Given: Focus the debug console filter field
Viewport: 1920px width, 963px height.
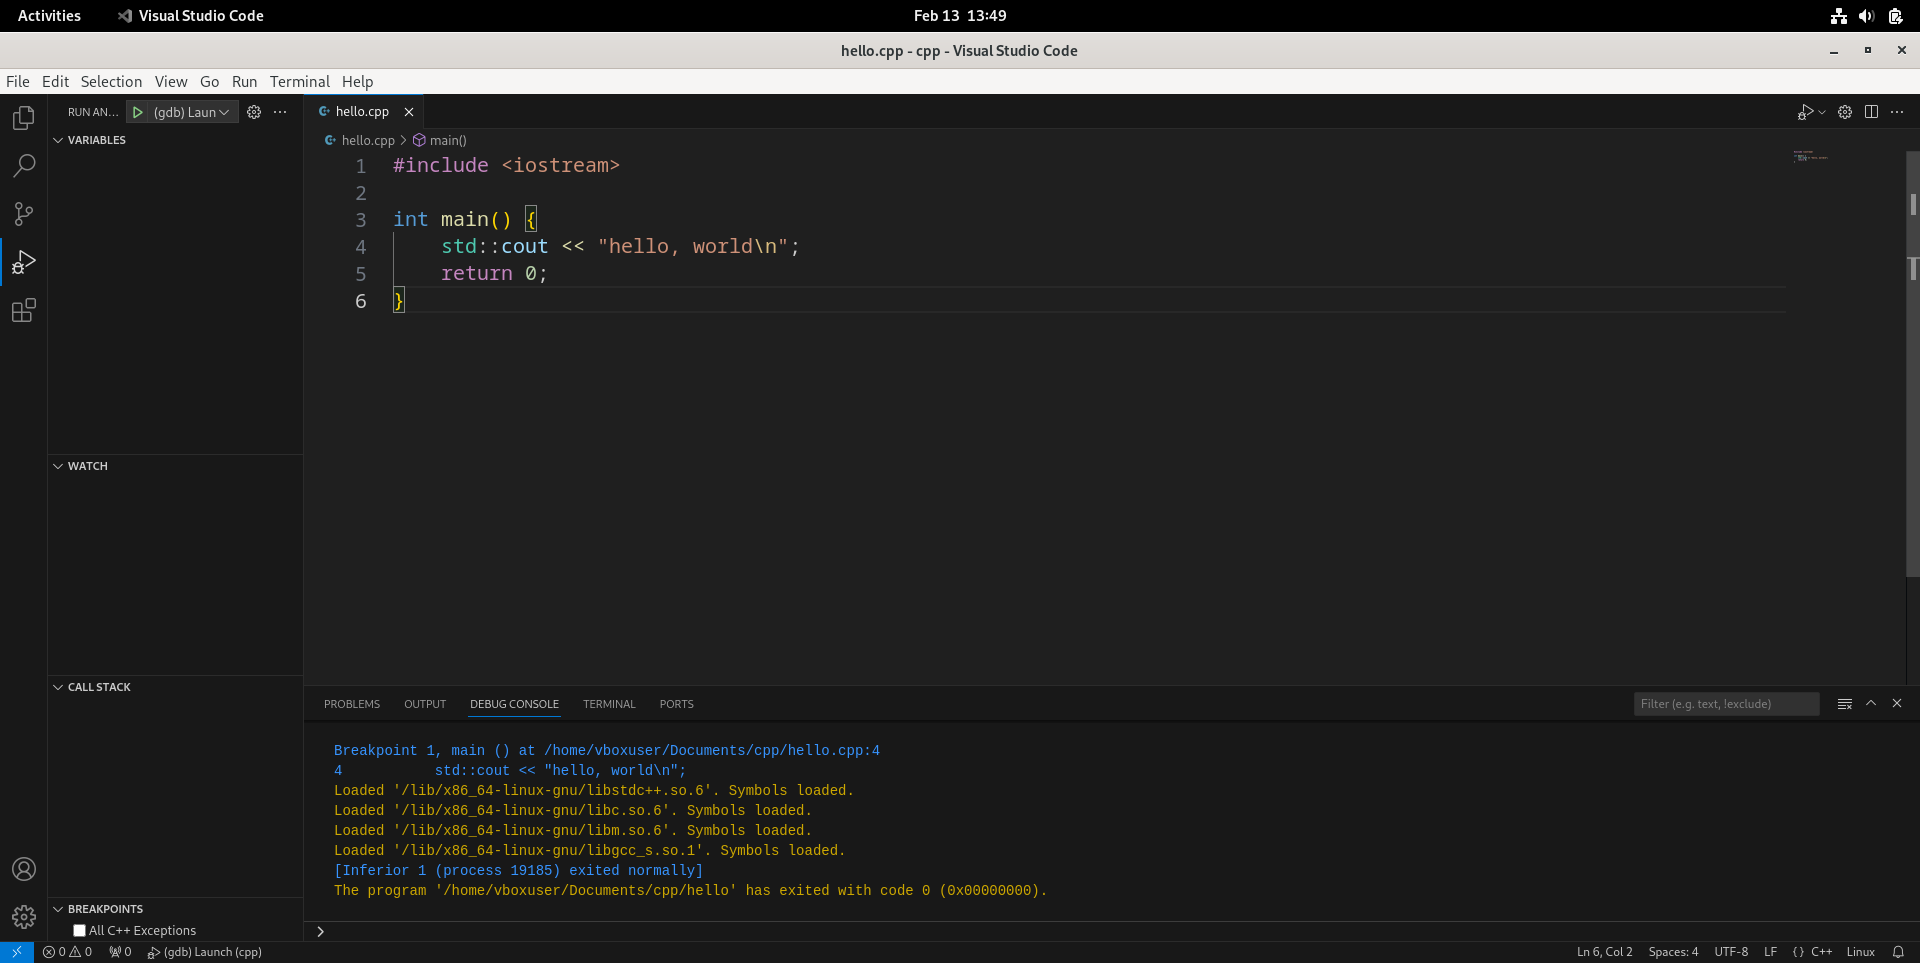Looking at the screenshot, I should click(1726, 704).
